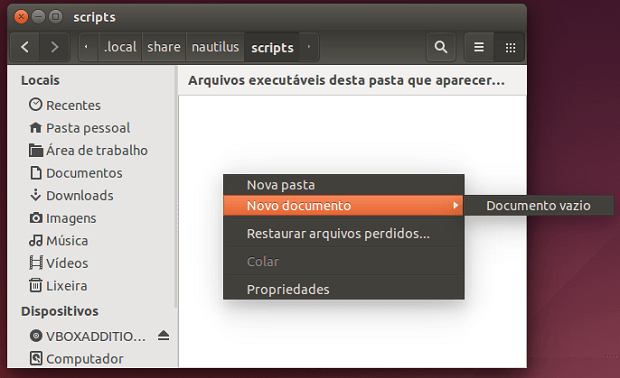
Task: Navigate to .local in path bar
Action: [120, 47]
